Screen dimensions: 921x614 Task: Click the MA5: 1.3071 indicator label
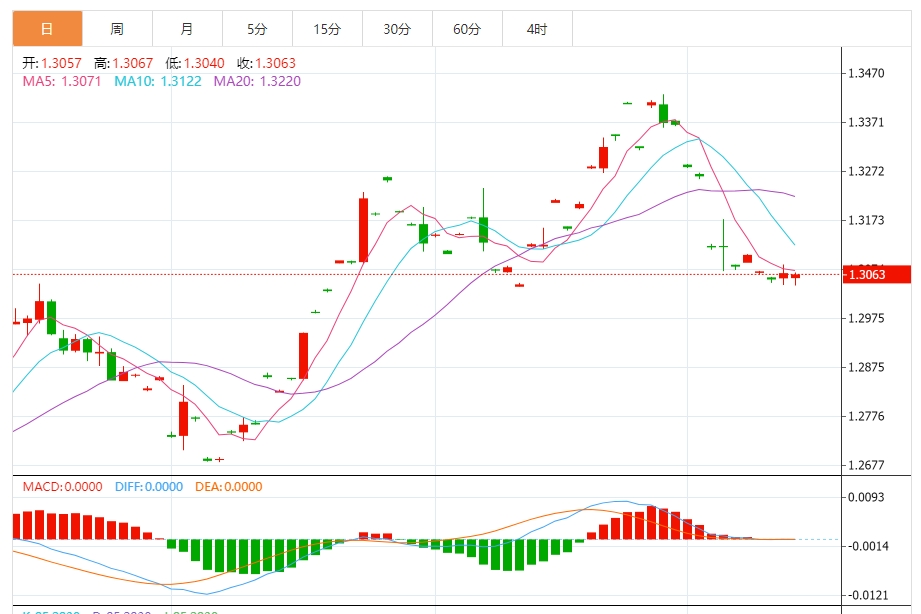point(62,81)
